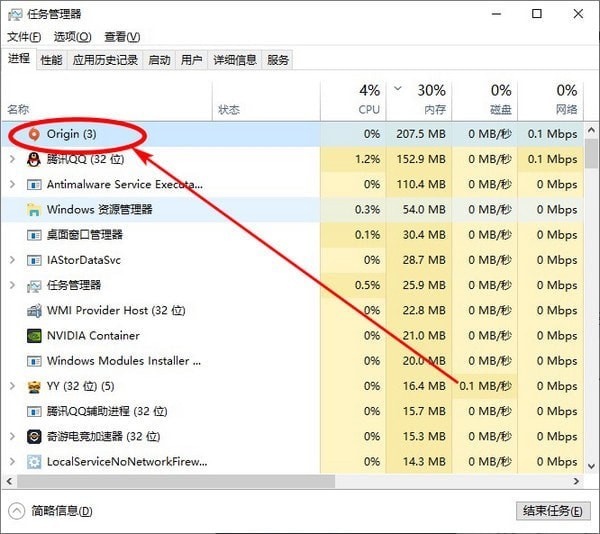
Task: Click the IAStorDataSvc process icon
Action: [34, 260]
